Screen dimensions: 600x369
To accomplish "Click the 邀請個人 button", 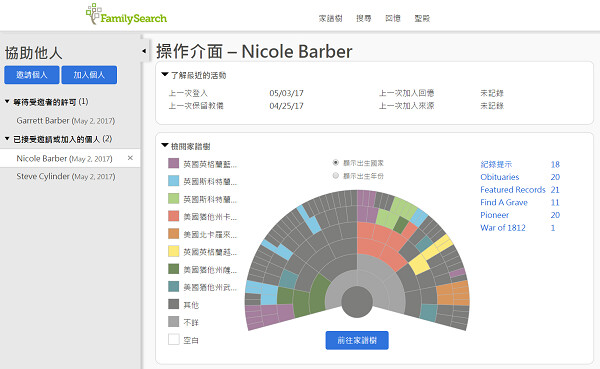I will click(32, 75).
